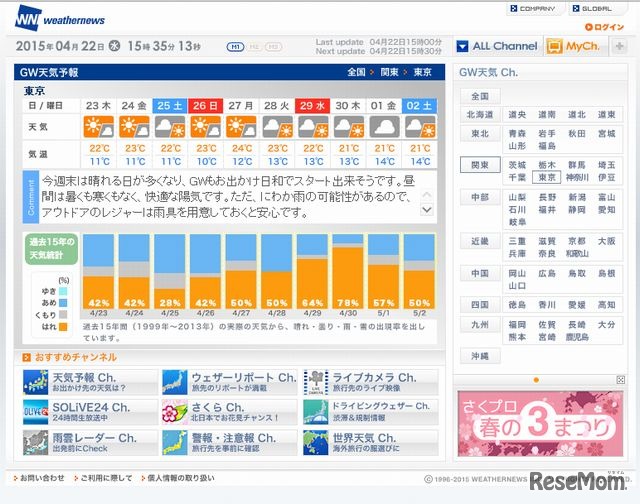Click the 4/25 statistics bar showing 28%
The width and height of the screenshot is (640, 504).
(170, 271)
